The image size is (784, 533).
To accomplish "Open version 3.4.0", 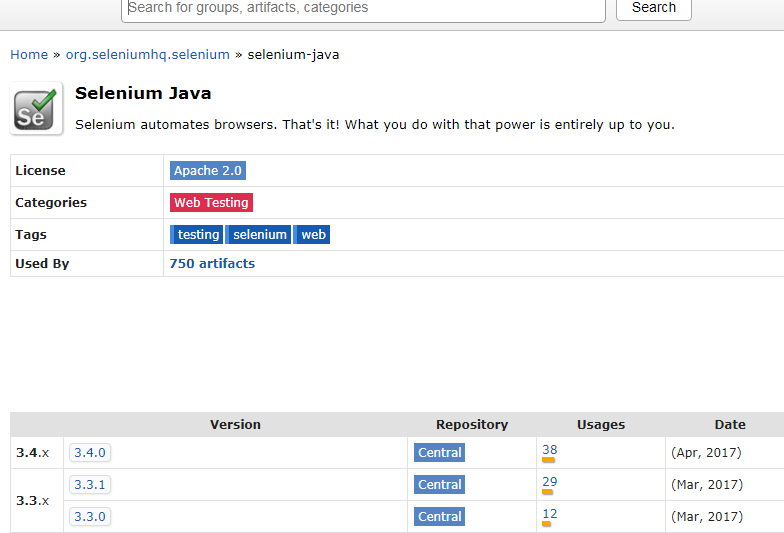I will [90, 452].
